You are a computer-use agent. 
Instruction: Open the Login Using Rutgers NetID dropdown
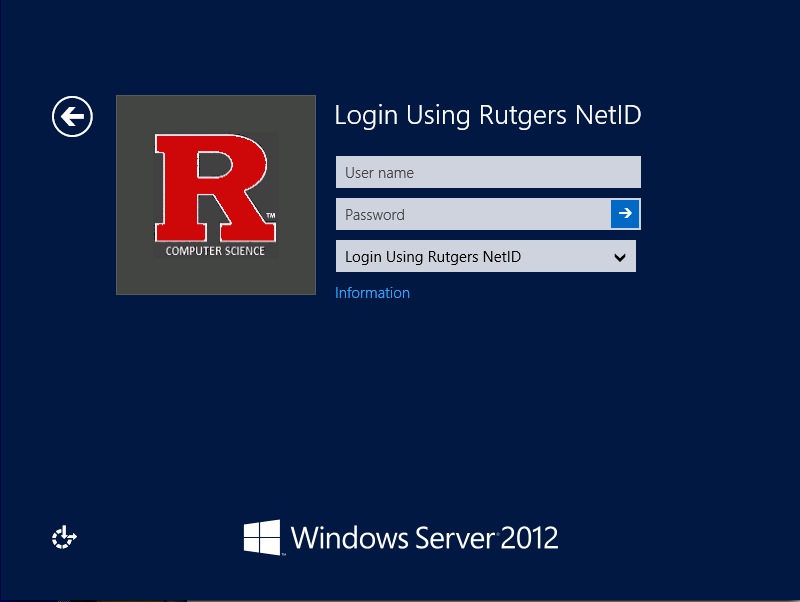pyautogui.click(x=485, y=256)
